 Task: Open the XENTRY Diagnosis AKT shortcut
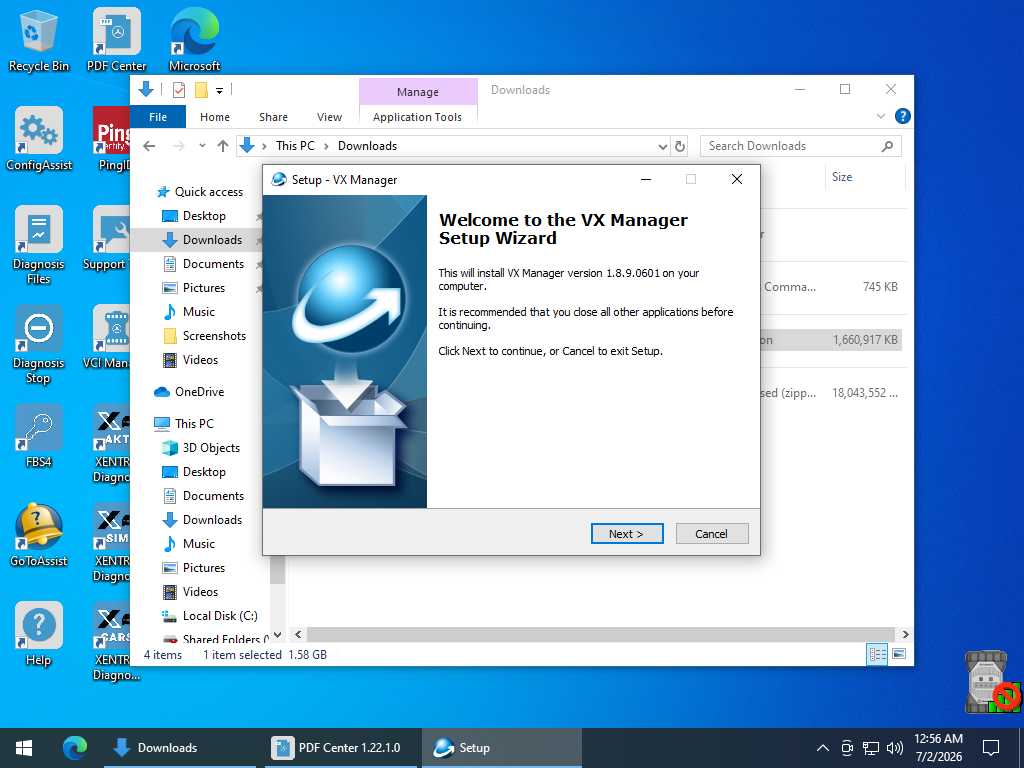(x=112, y=444)
